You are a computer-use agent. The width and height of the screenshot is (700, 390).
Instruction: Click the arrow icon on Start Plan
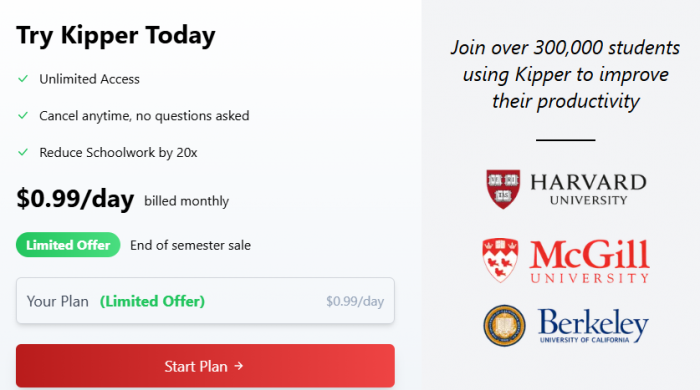239,366
